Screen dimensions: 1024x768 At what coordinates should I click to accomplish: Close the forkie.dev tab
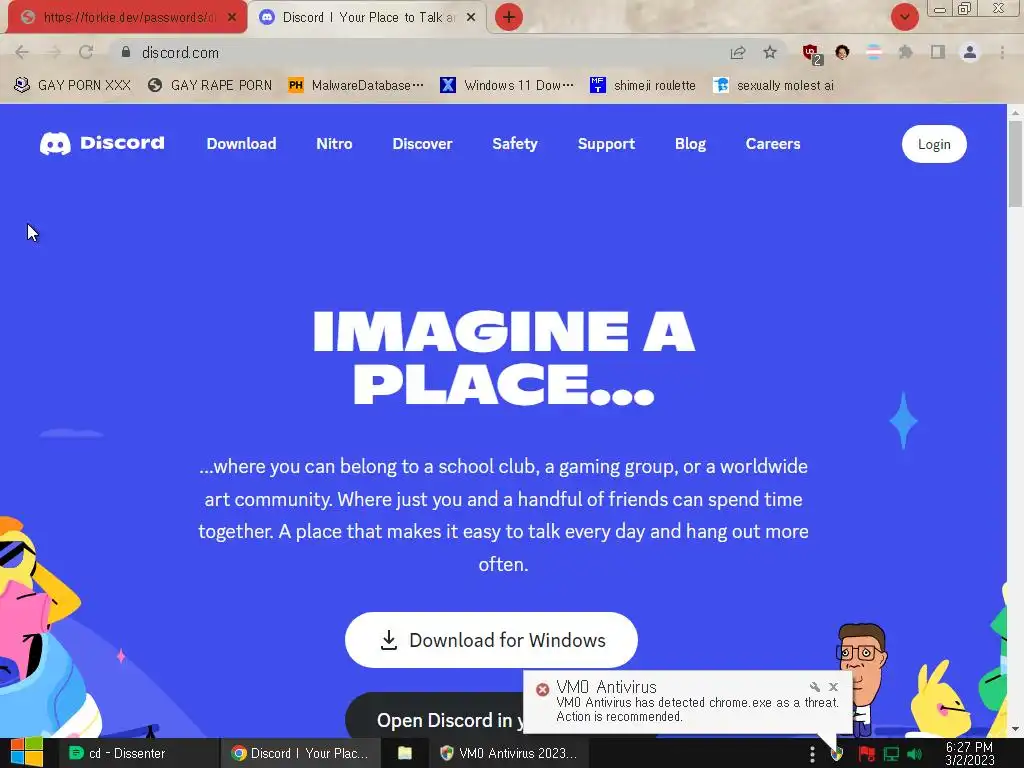pyautogui.click(x=232, y=18)
